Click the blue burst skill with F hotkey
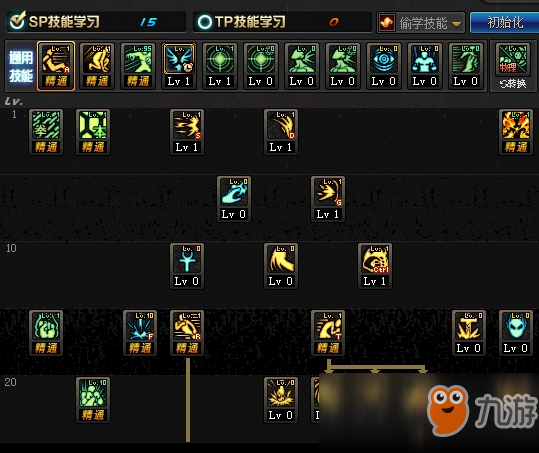The height and width of the screenshot is (453, 539). click(140, 326)
